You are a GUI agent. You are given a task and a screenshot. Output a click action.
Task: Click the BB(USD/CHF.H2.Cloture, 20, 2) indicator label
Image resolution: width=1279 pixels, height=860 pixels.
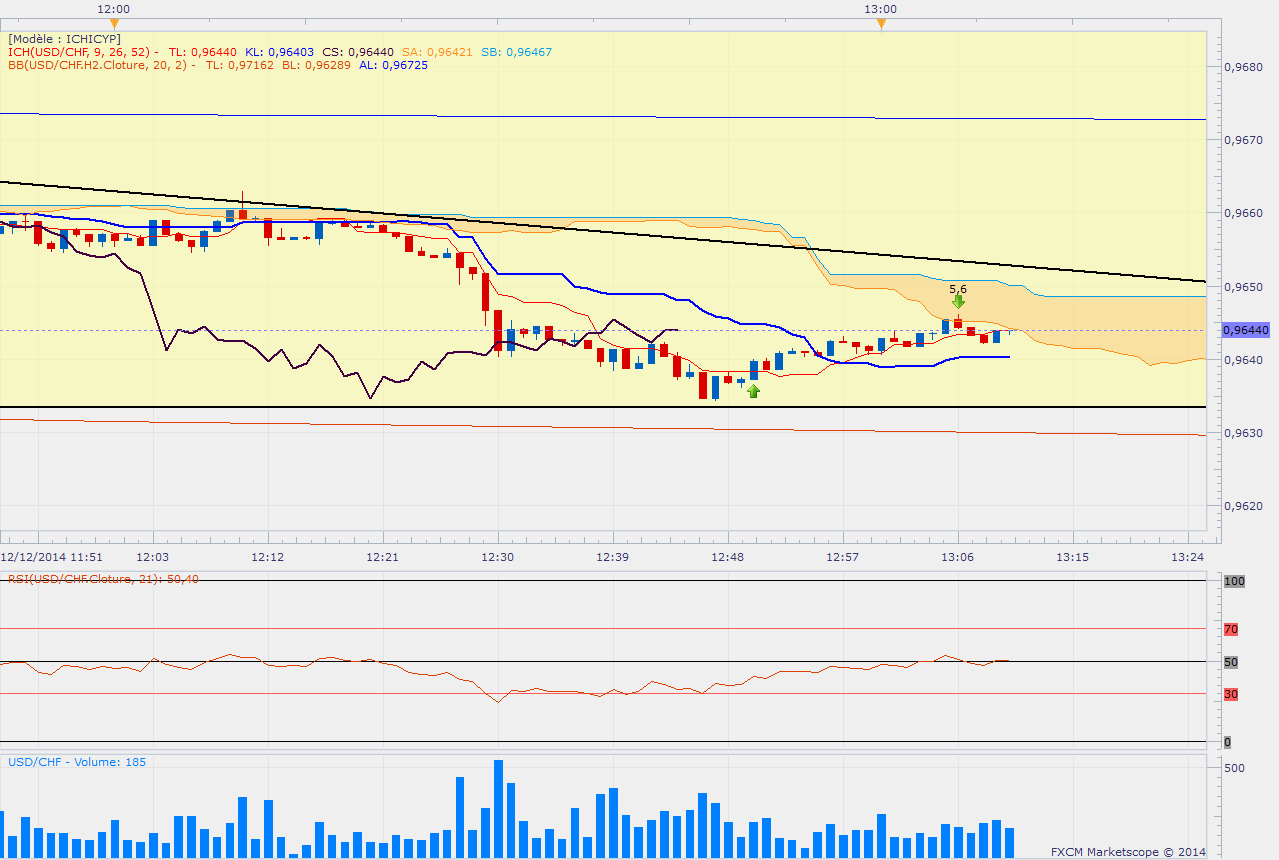click(x=98, y=65)
